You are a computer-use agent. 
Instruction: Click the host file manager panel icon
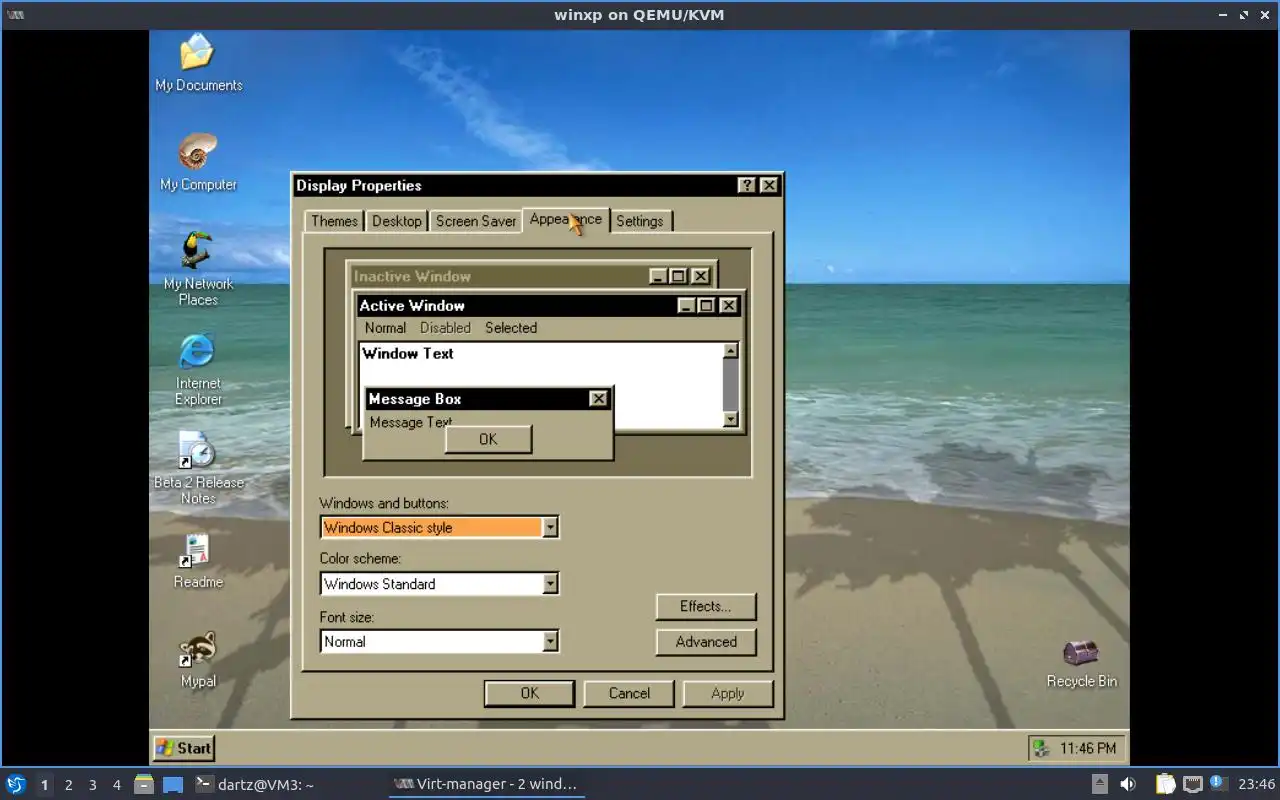click(144, 784)
